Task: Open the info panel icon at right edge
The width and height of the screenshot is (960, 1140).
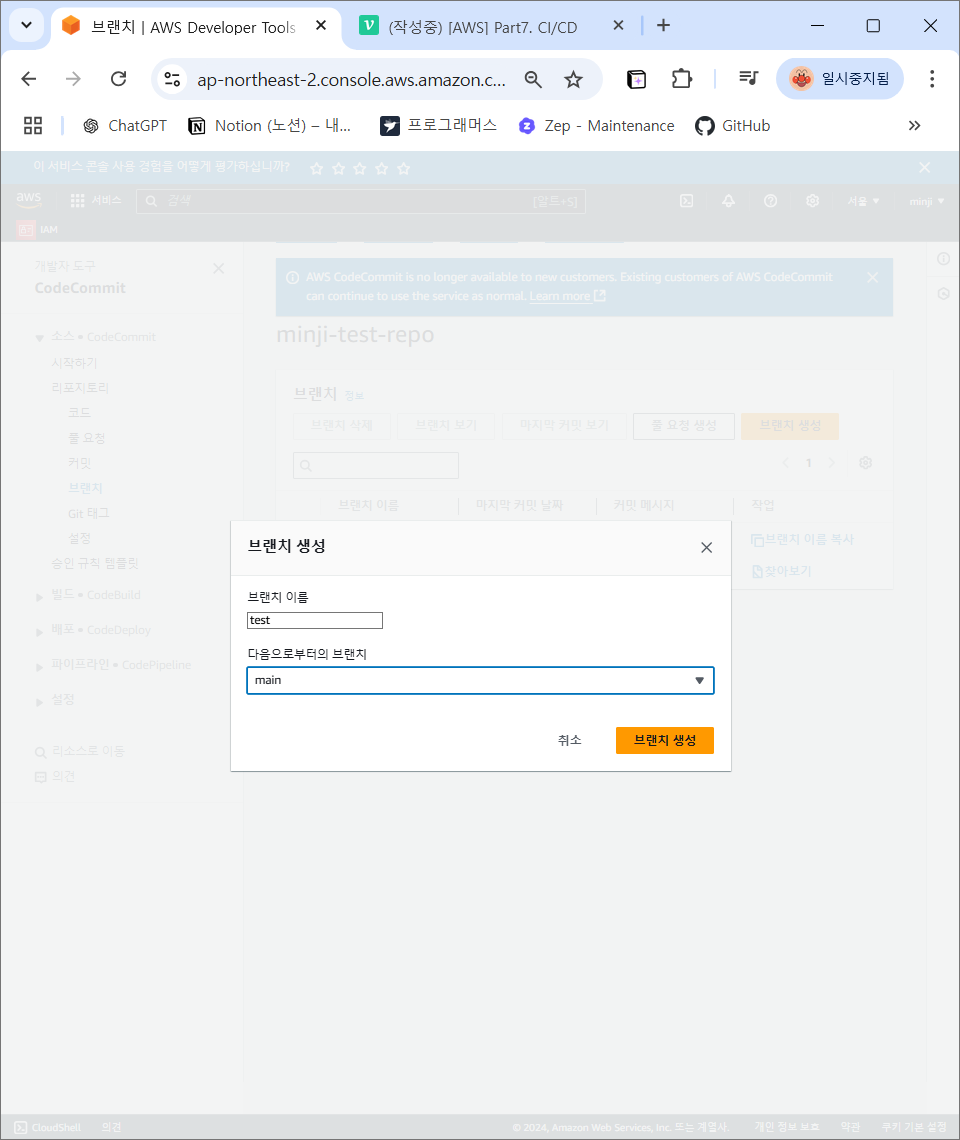Action: 943,259
